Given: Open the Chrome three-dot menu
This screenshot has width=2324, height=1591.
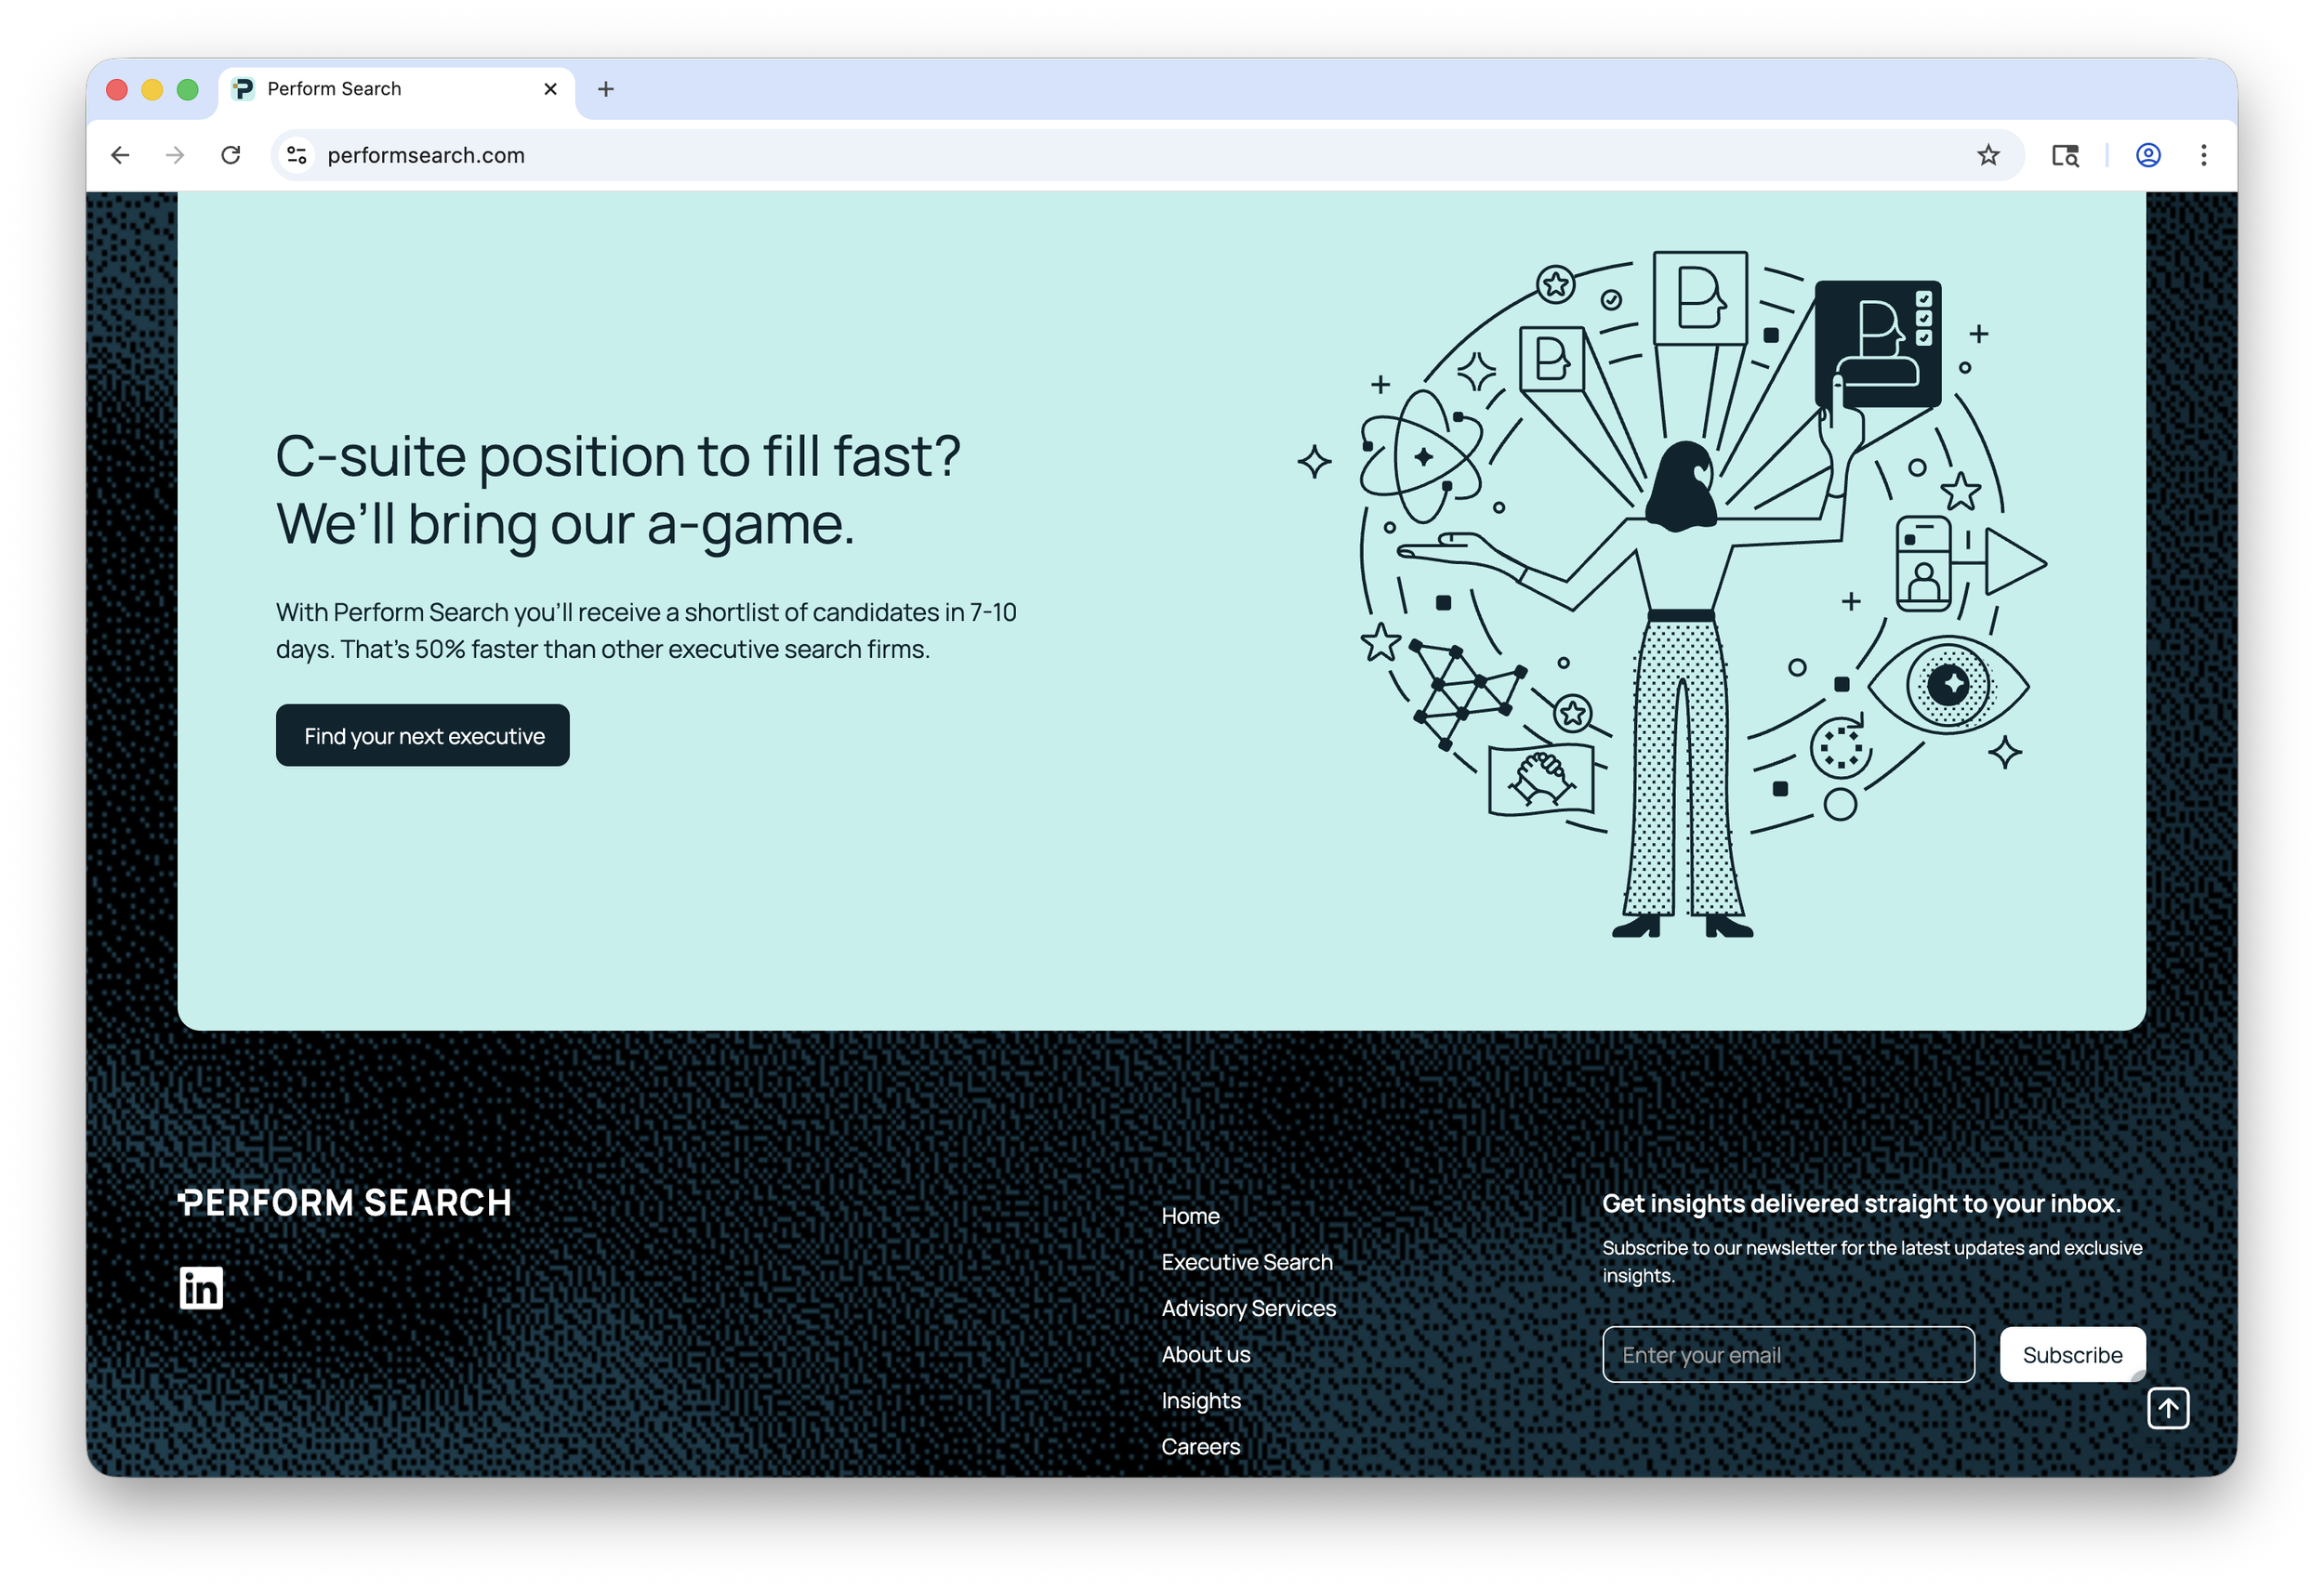Looking at the screenshot, I should coord(2203,155).
